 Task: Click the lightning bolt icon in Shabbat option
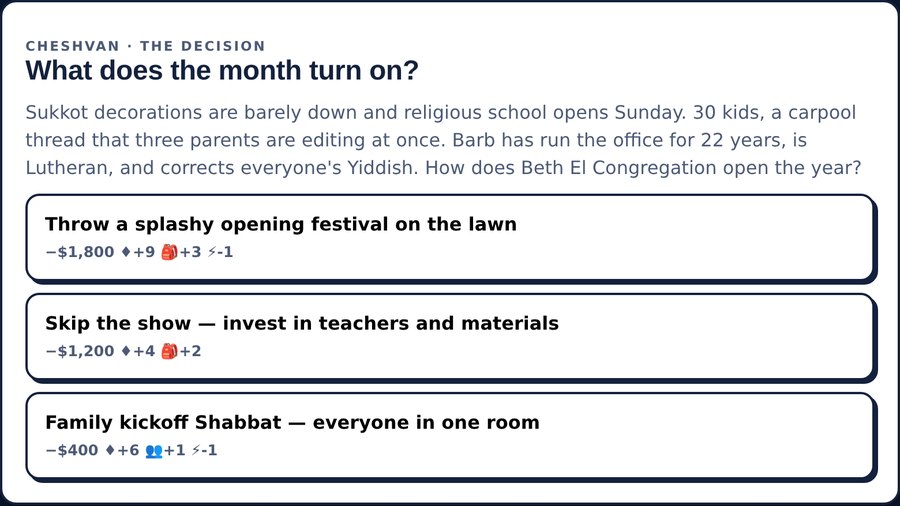(196, 450)
